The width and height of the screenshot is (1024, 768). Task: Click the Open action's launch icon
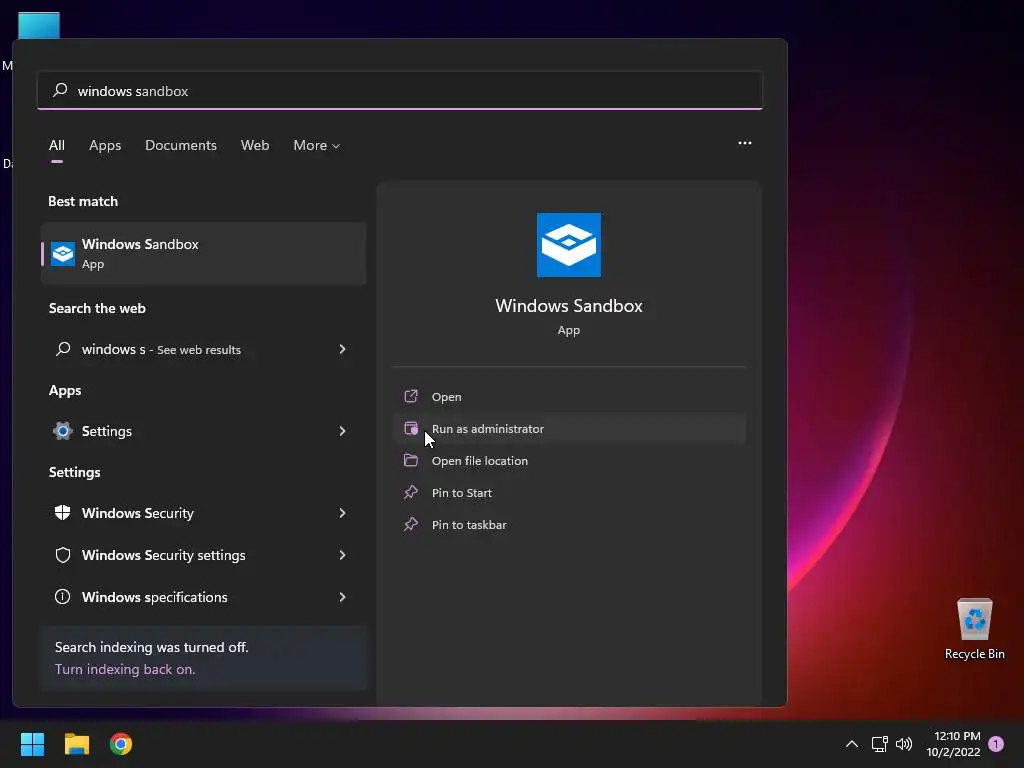[x=411, y=396]
